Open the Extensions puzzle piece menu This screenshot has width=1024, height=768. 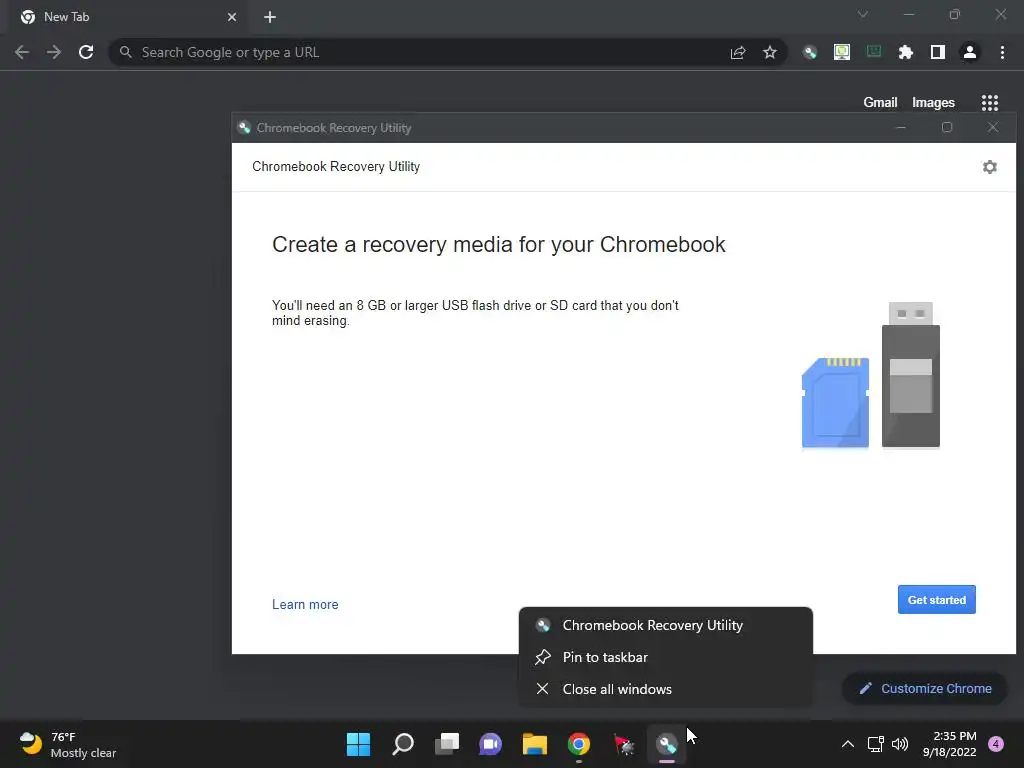(x=906, y=52)
